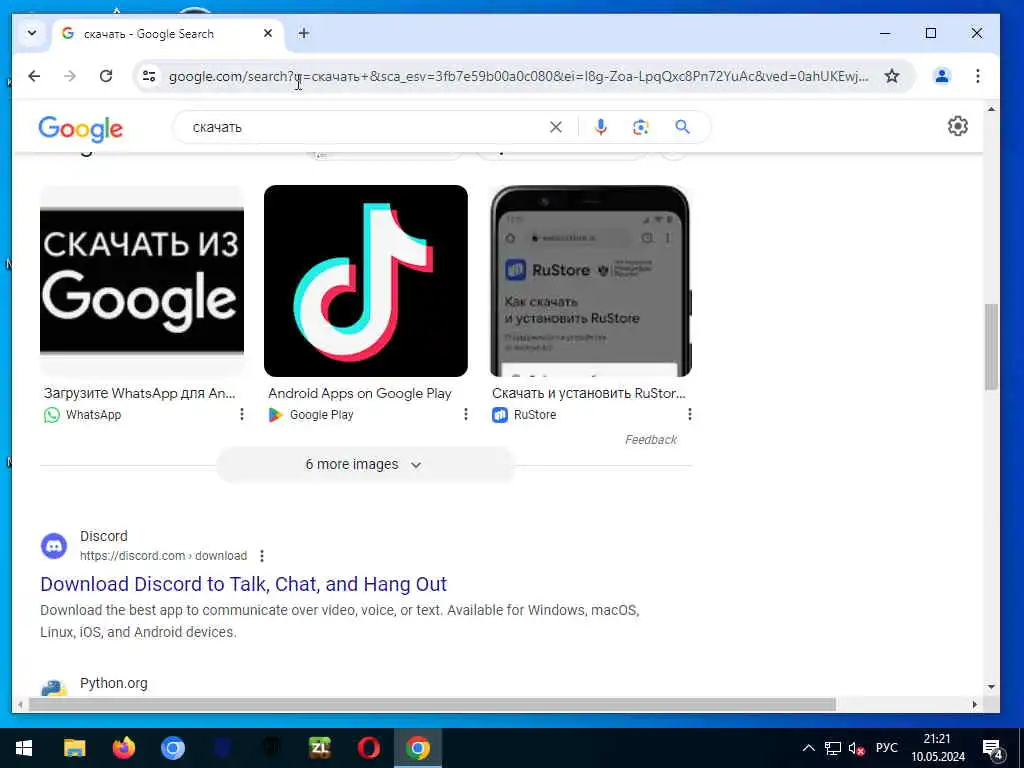The width and height of the screenshot is (1024, 768).
Task: Open more options for RuStore image
Action: click(690, 414)
